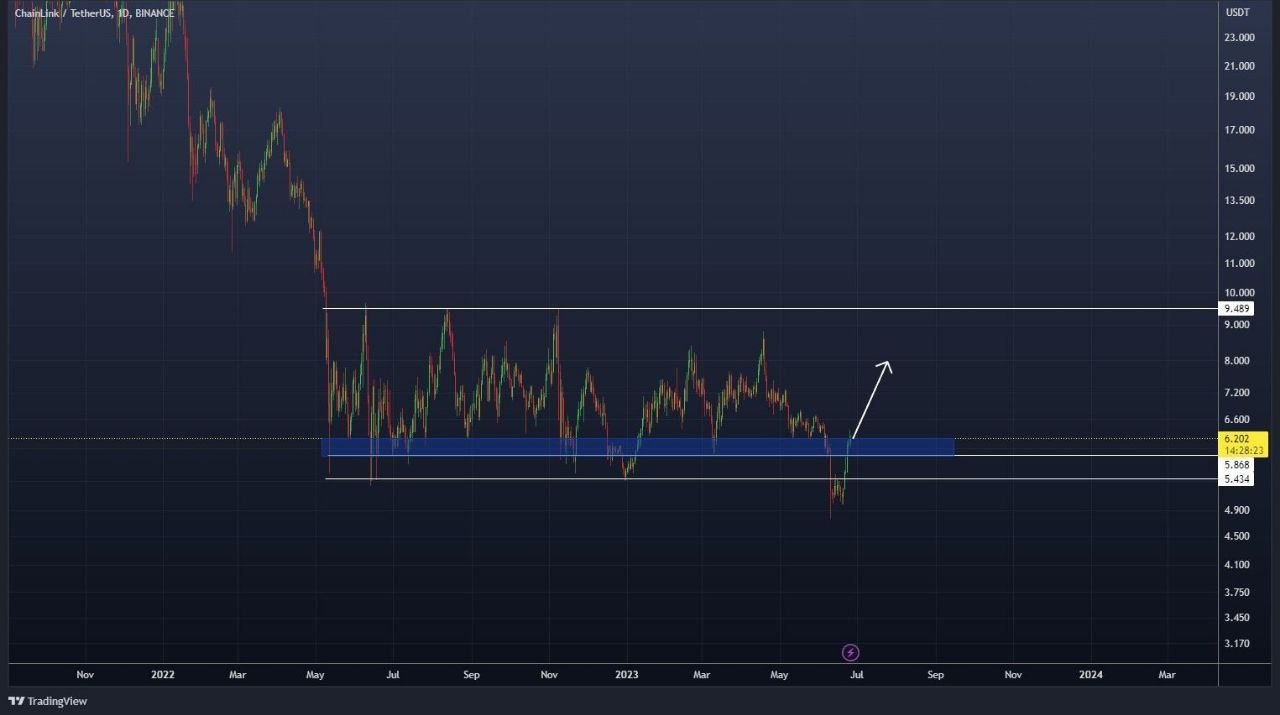Click the 2024 label on time axis
The width and height of the screenshot is (1280, 715).
tap(1091, 675)
